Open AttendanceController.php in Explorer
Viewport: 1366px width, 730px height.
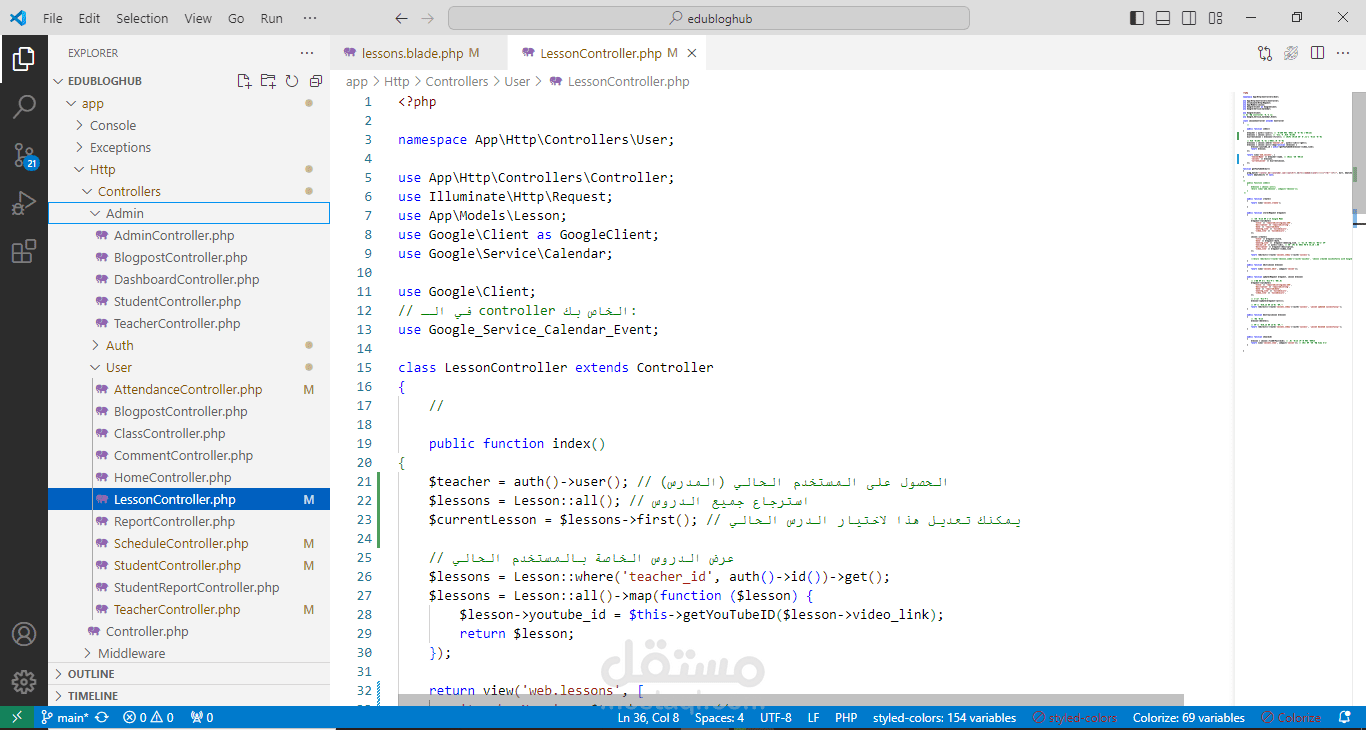click(x=188, y=389)
